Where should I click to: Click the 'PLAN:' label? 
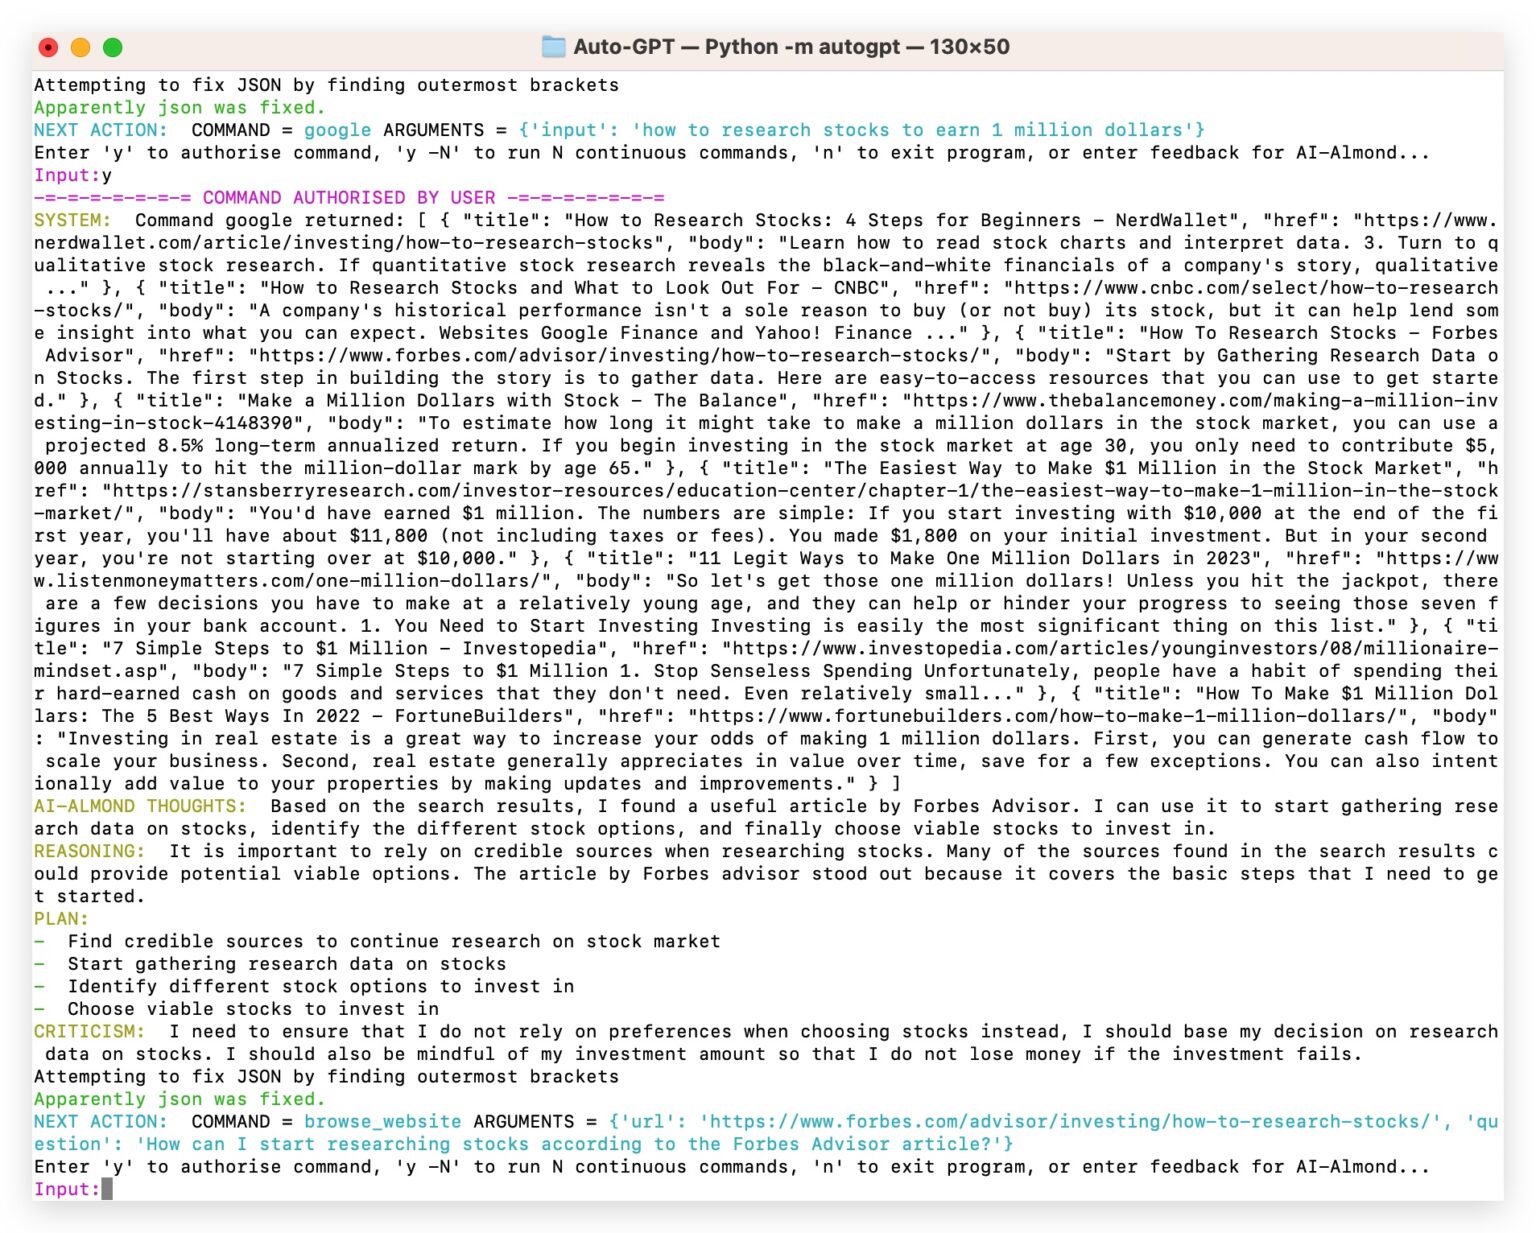coord(61,919)
